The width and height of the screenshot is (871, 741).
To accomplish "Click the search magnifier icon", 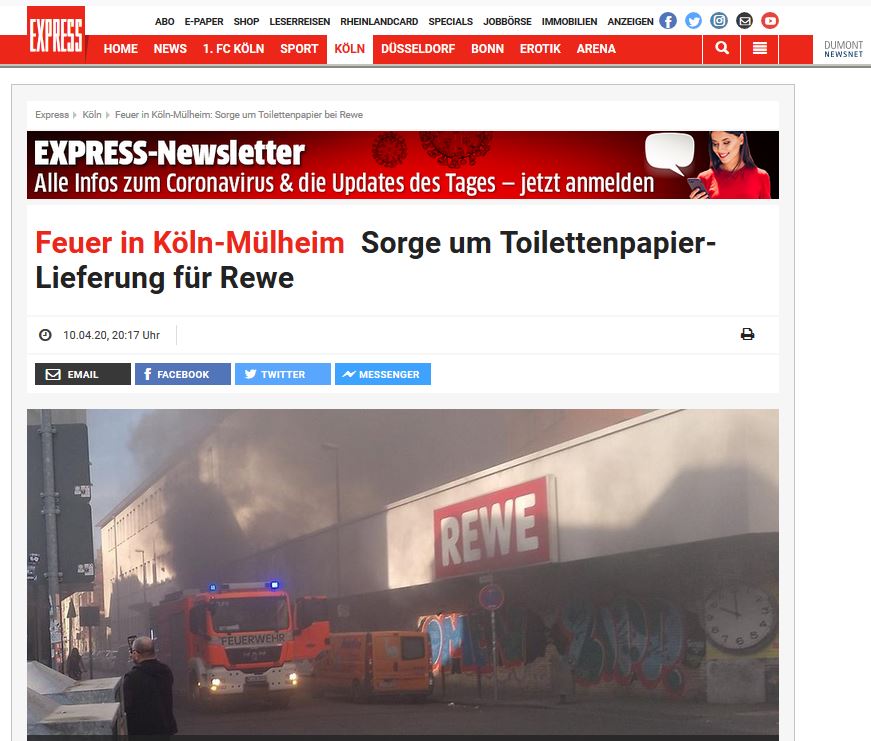I will point(722,48).
